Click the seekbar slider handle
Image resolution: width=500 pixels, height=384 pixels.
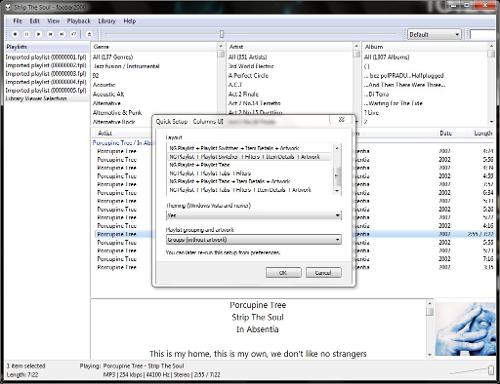pyautogui.click(x=222, y=34)
